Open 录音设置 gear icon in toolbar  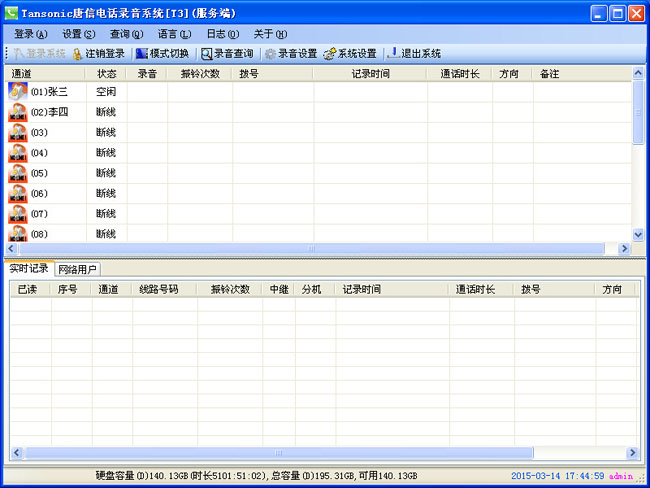pyautogui.click(x=270, y=53)
